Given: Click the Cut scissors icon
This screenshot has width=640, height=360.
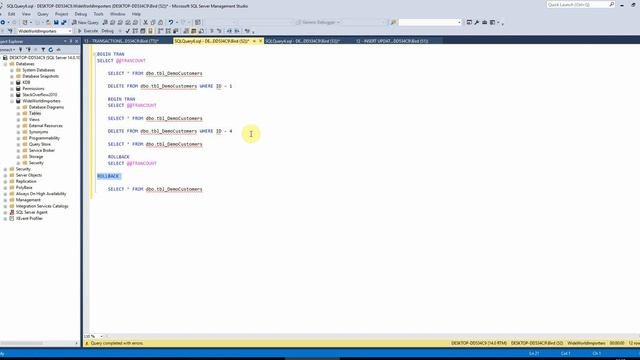Looking at the screenshot, I should pyautogui.click(x=145, y=22).
